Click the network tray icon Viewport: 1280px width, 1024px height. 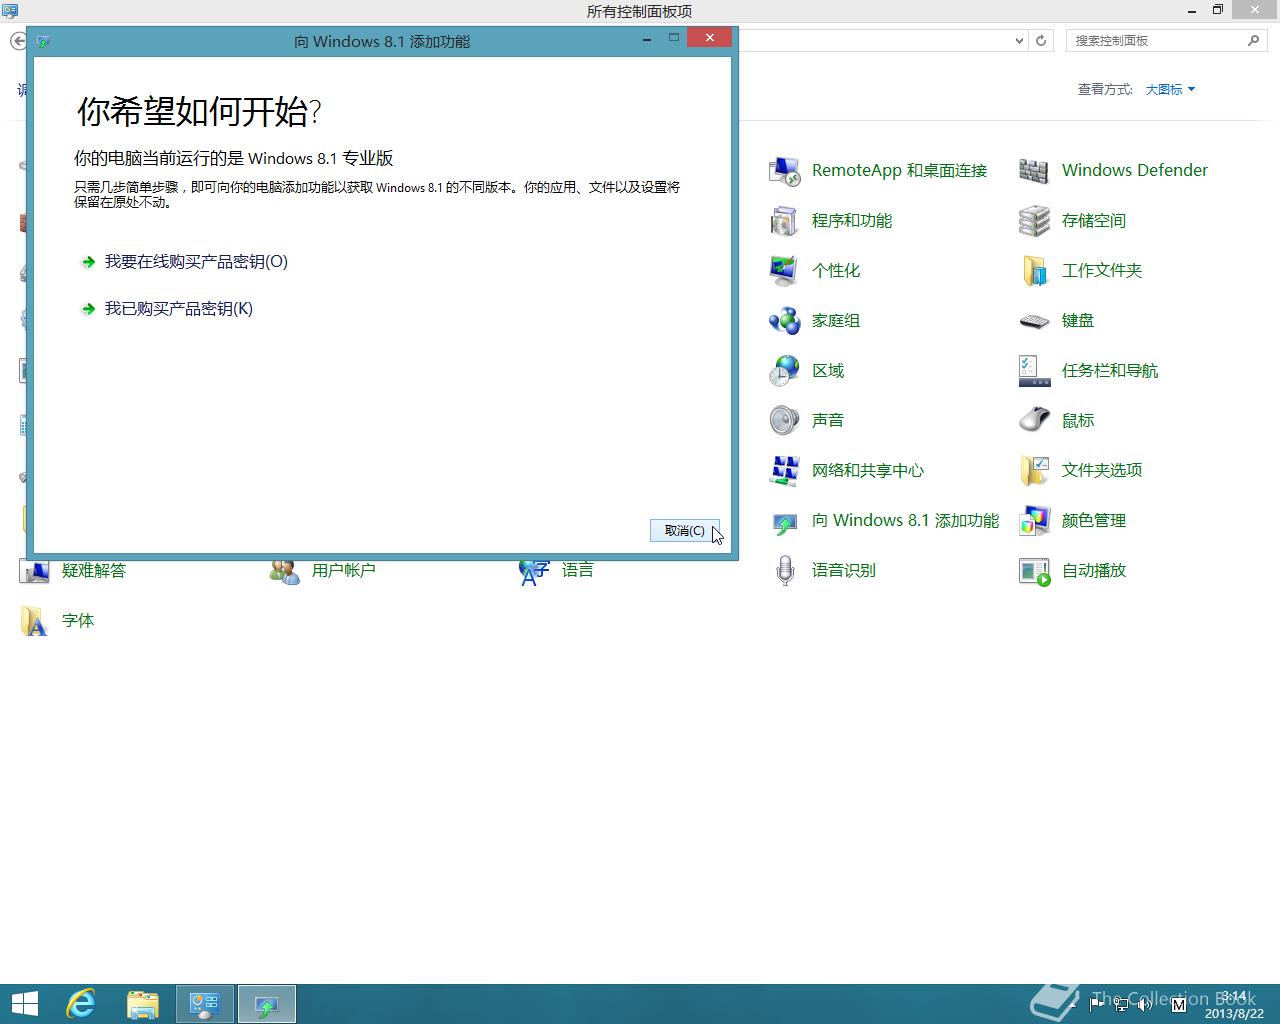[1121, 1004]
